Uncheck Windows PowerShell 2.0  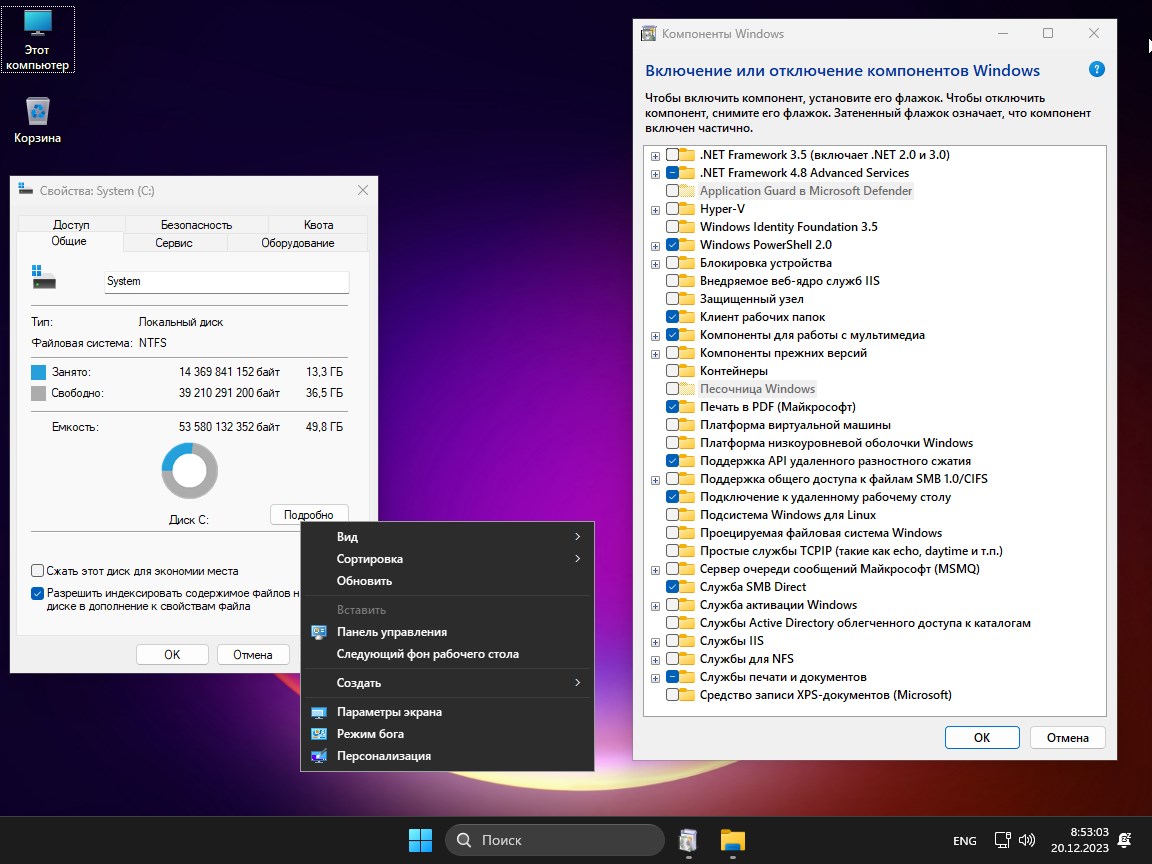coord(672,245)
